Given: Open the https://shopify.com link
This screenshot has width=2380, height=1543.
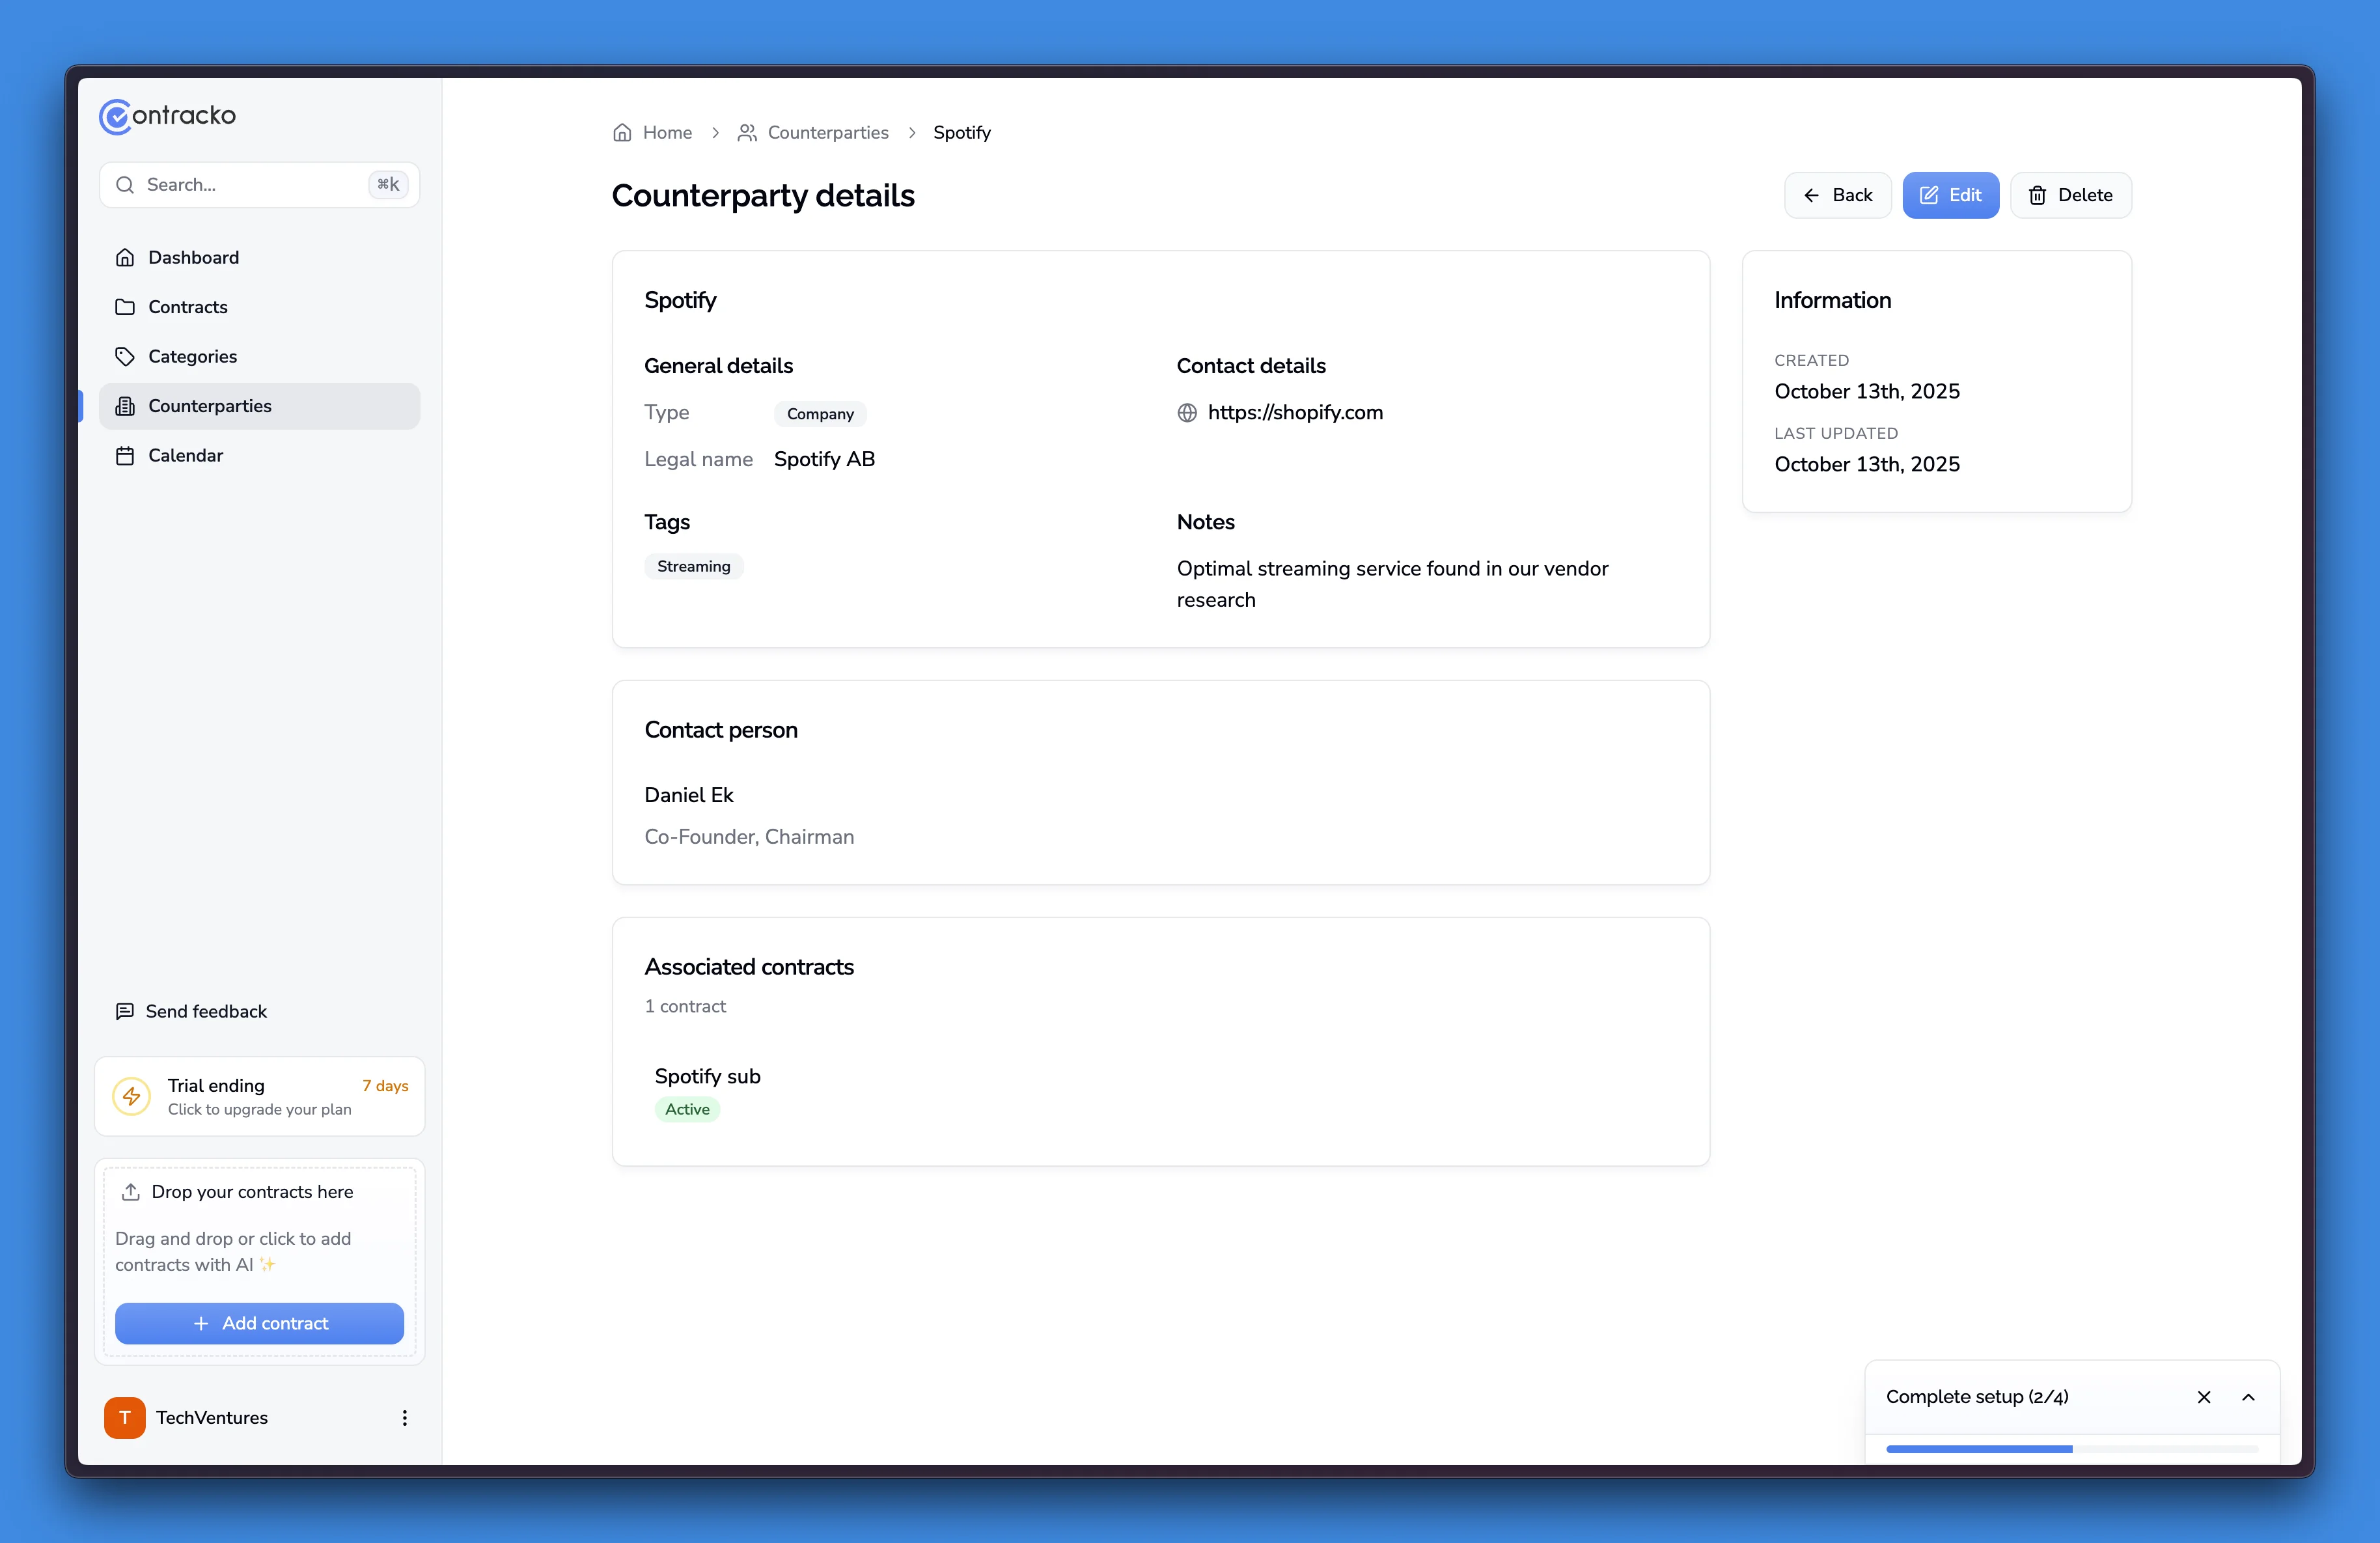Looking at the screenshot, I should pyautogui.click(x=1295, y=413).
